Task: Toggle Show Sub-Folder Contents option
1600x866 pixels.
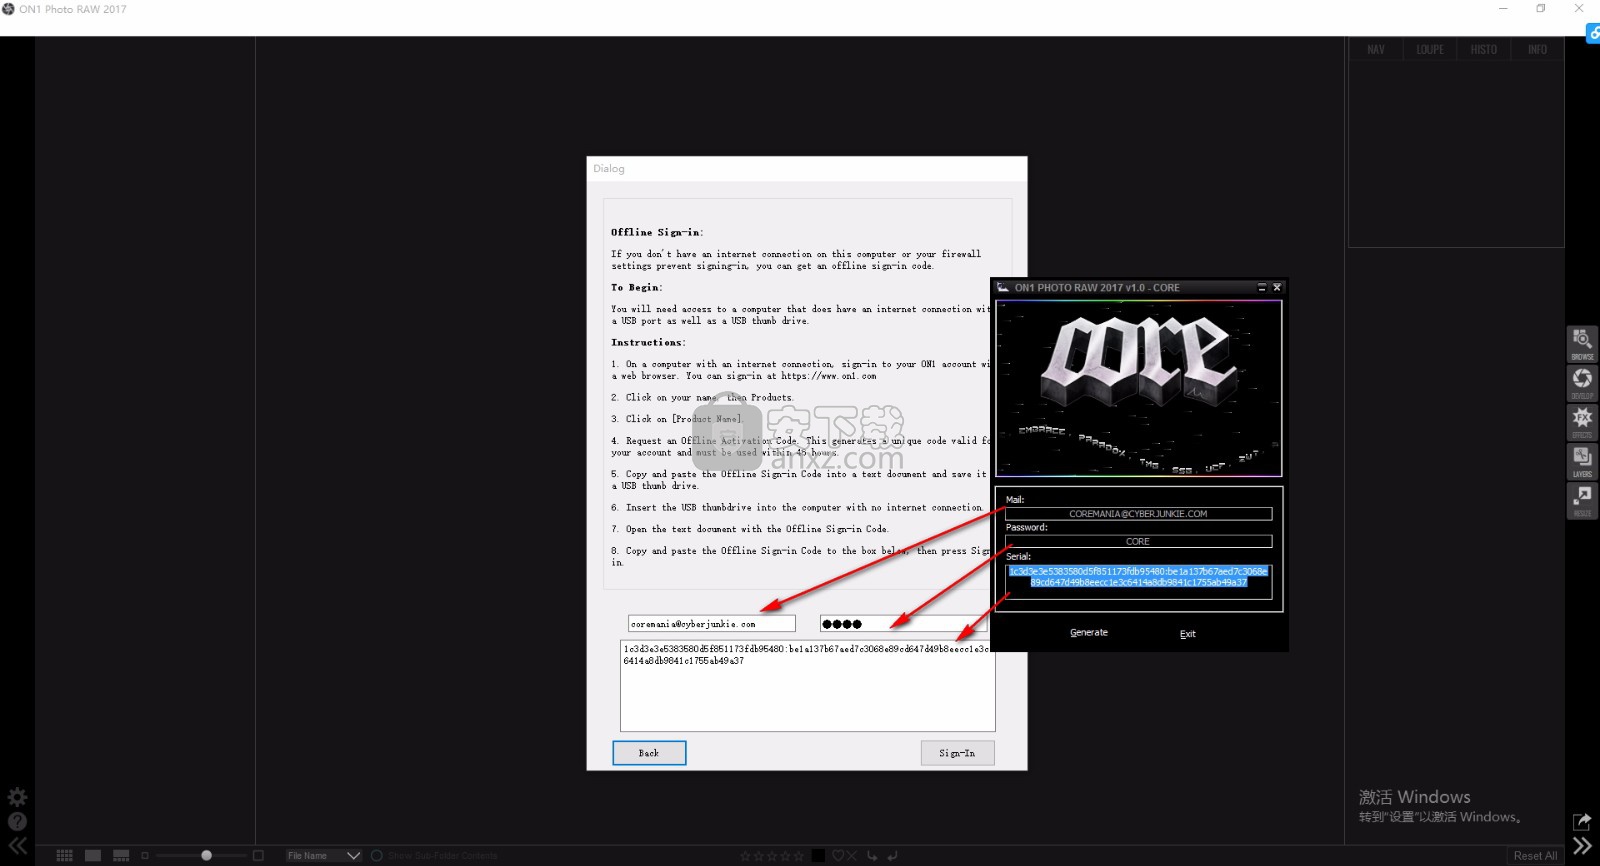Action: coord(434,856)
